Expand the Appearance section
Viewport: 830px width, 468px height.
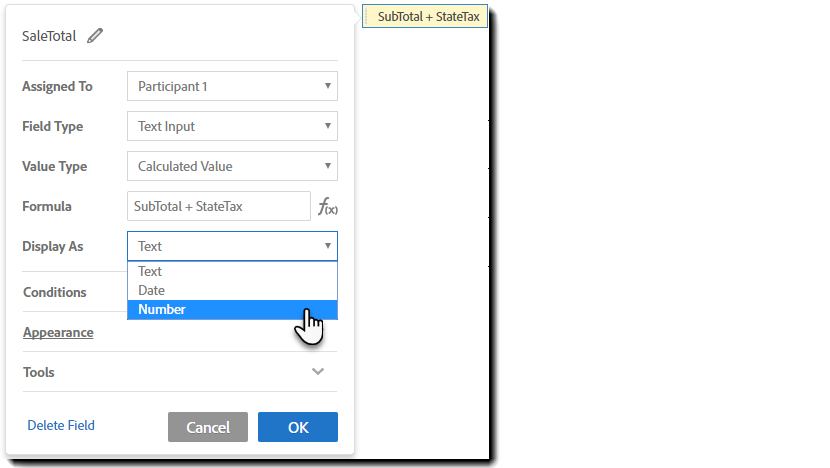(x=58, y=333)
